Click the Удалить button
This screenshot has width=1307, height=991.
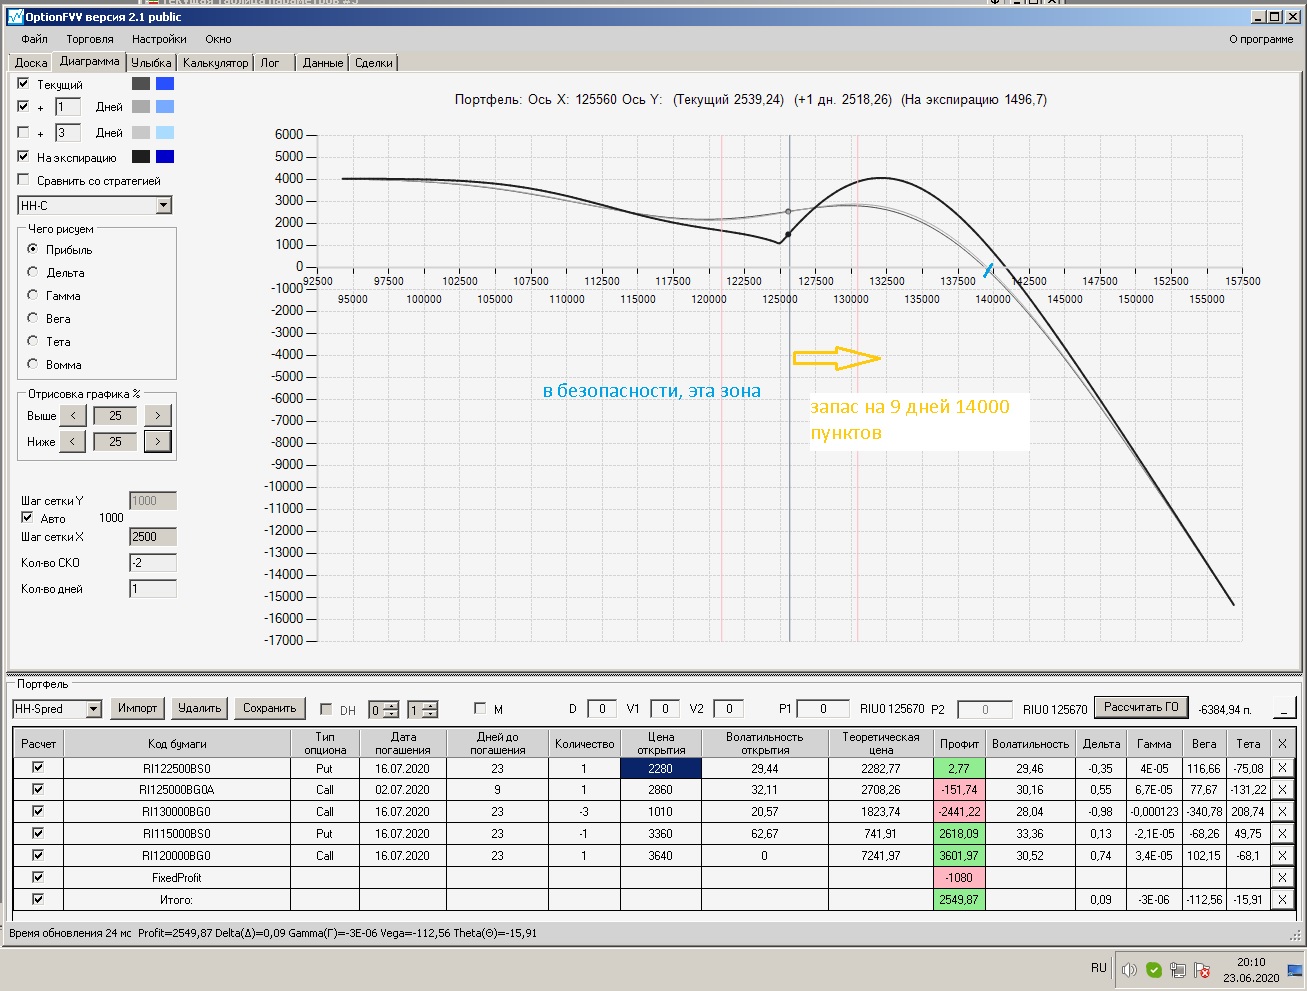coord(199,709)
